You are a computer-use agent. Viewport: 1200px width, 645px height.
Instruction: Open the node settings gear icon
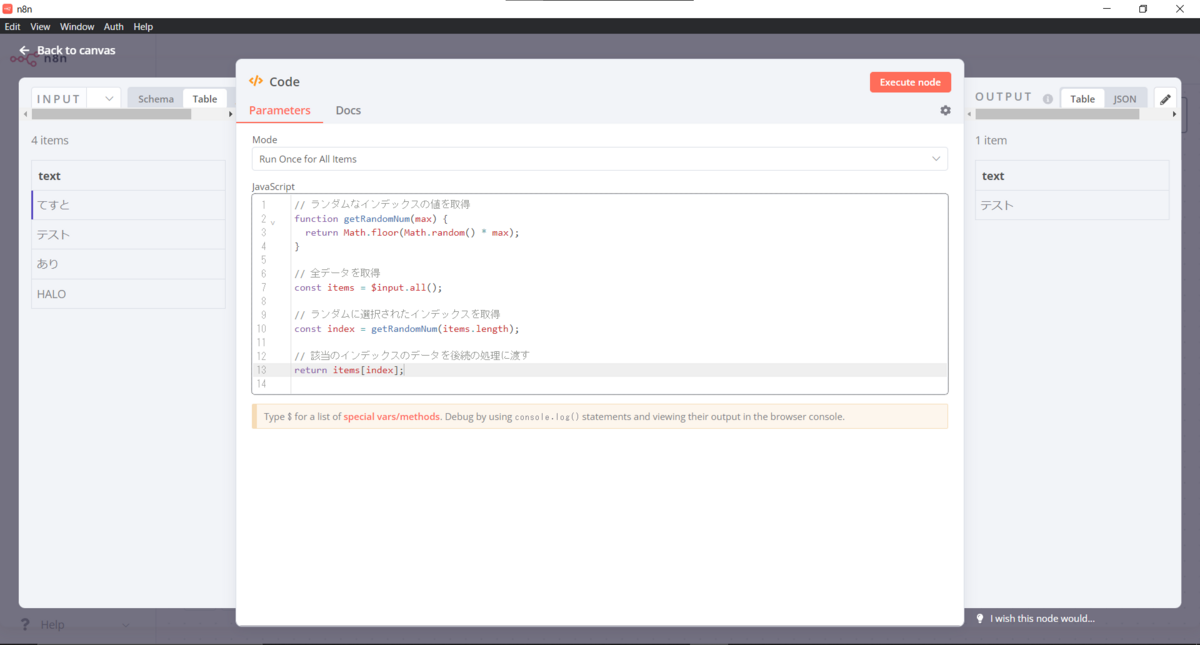(945, 110)
